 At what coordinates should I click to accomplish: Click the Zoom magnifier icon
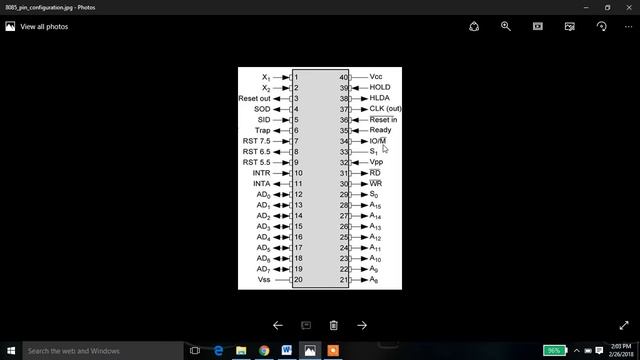[506, 27]
